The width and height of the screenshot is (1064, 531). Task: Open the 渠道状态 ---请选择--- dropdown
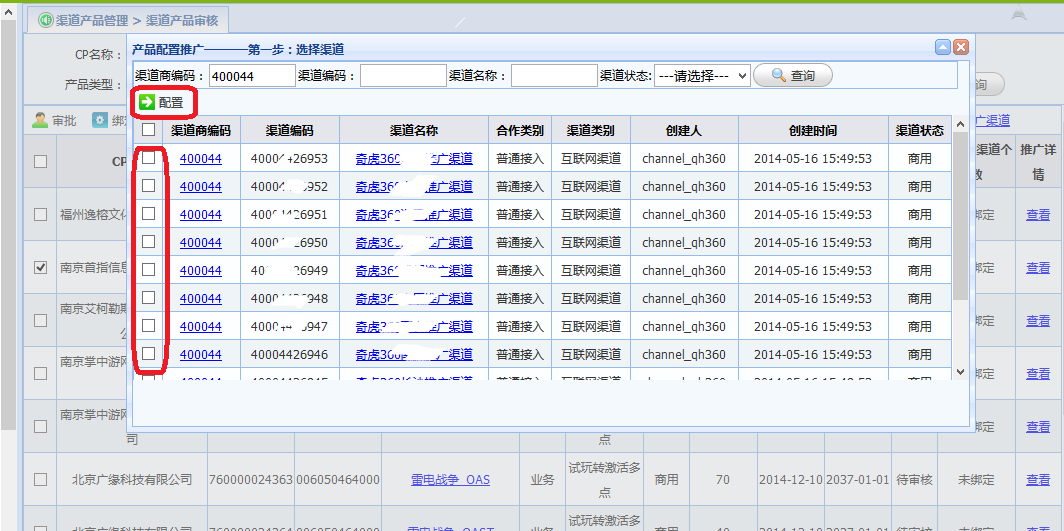click(x=702, y=76)
